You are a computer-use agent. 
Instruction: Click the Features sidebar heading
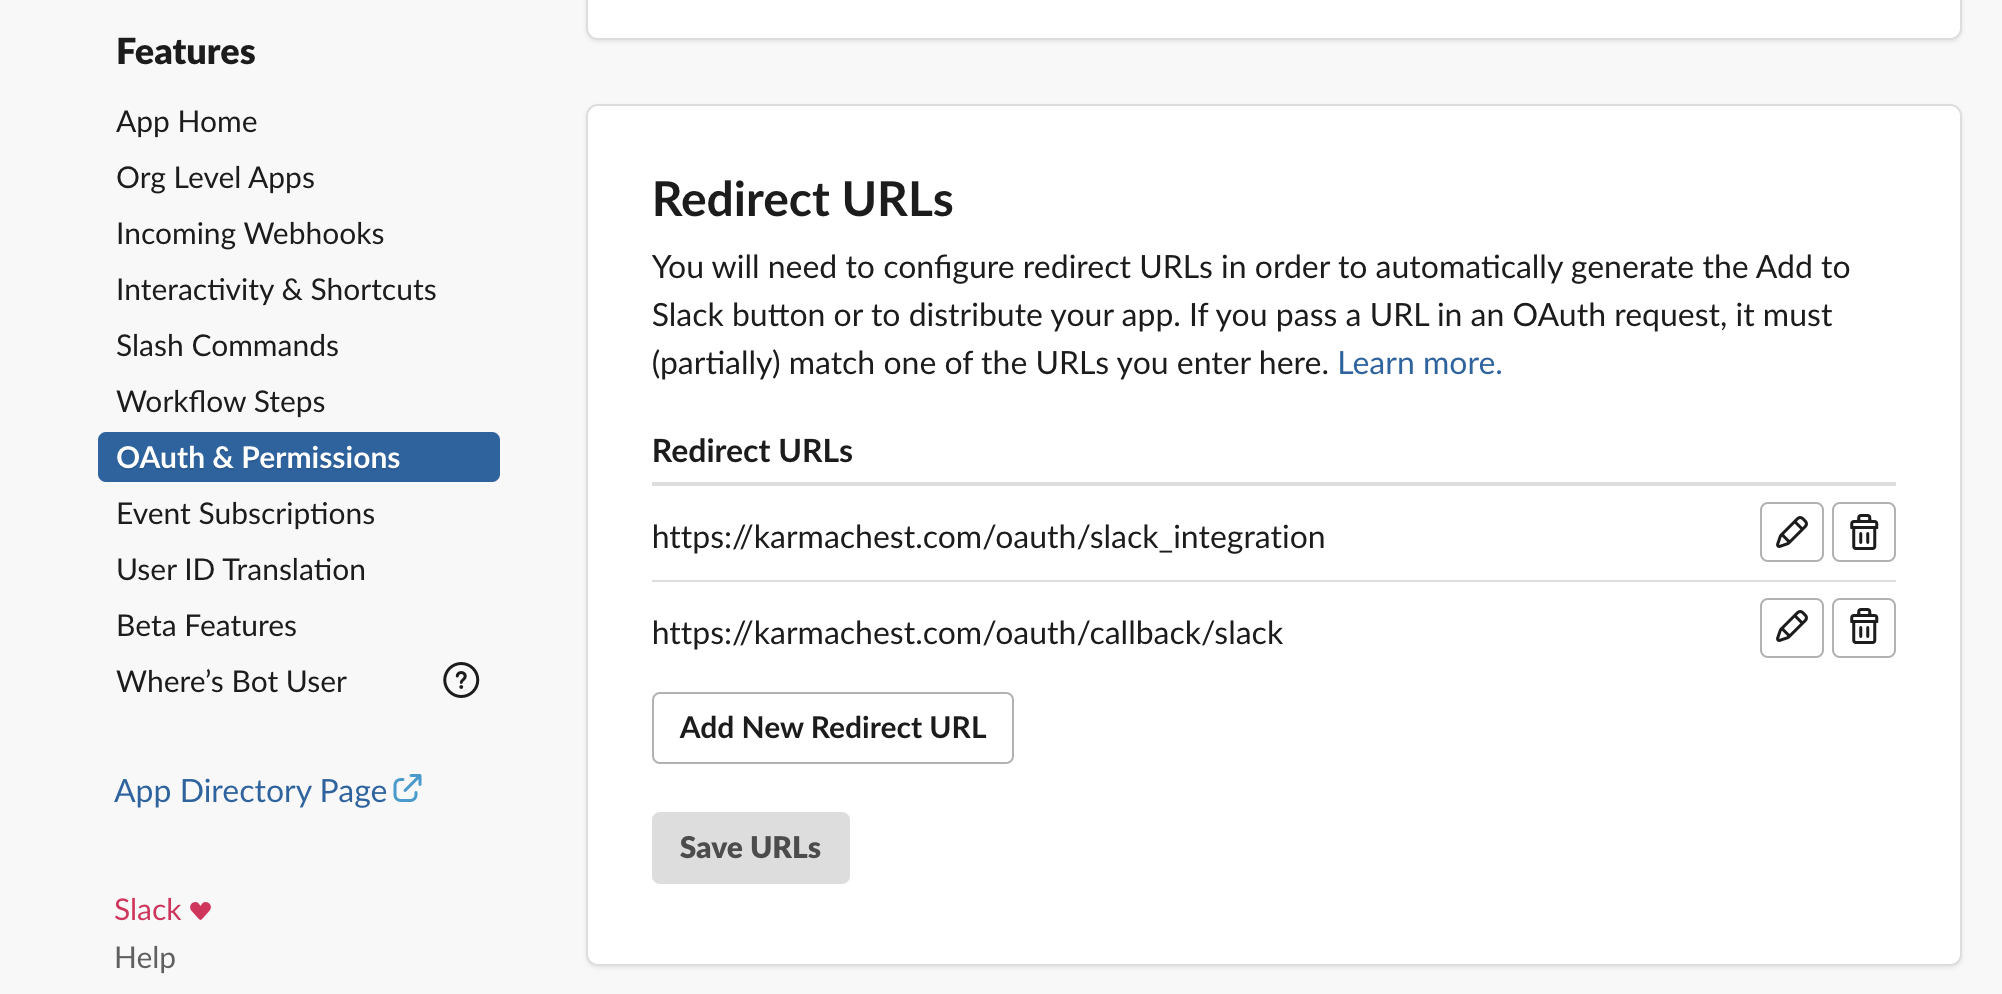(186, 52)
